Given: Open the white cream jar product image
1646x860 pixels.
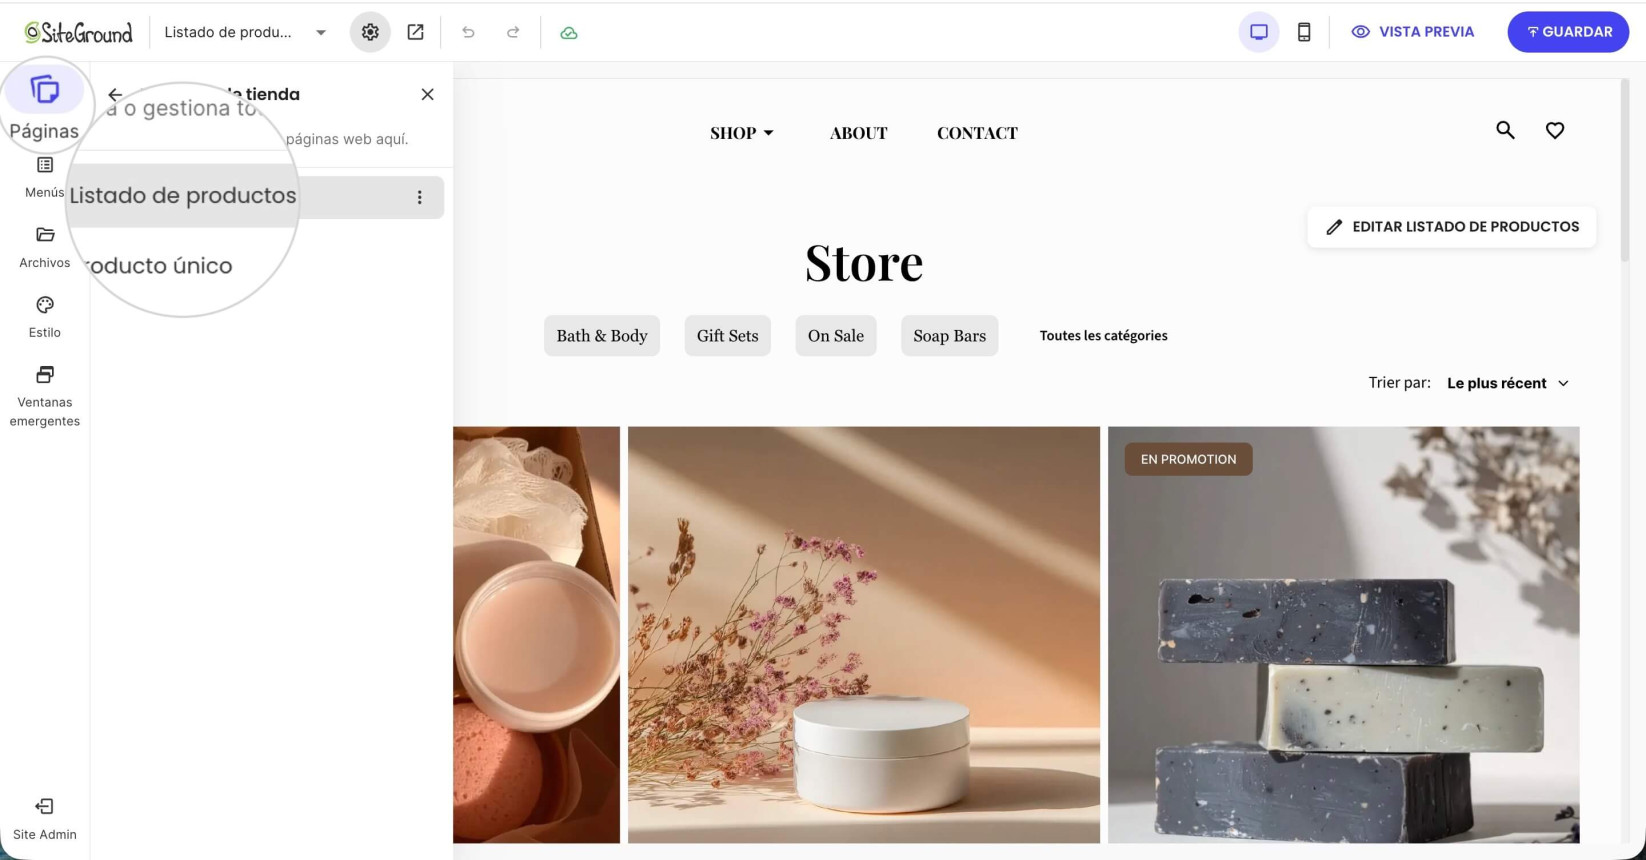Looking at the screenshot, I should coord(864,635).
